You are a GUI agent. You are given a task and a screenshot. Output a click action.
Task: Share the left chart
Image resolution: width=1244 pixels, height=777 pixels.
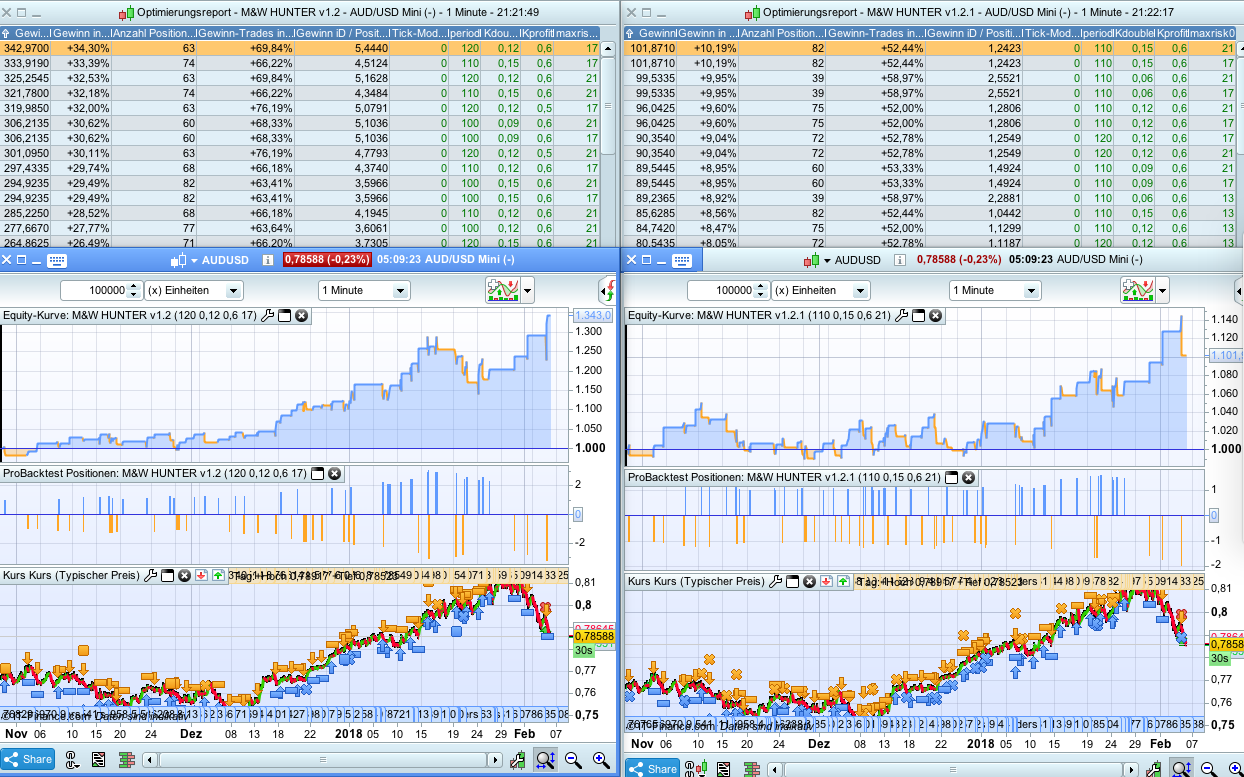[x=28, y=759]
